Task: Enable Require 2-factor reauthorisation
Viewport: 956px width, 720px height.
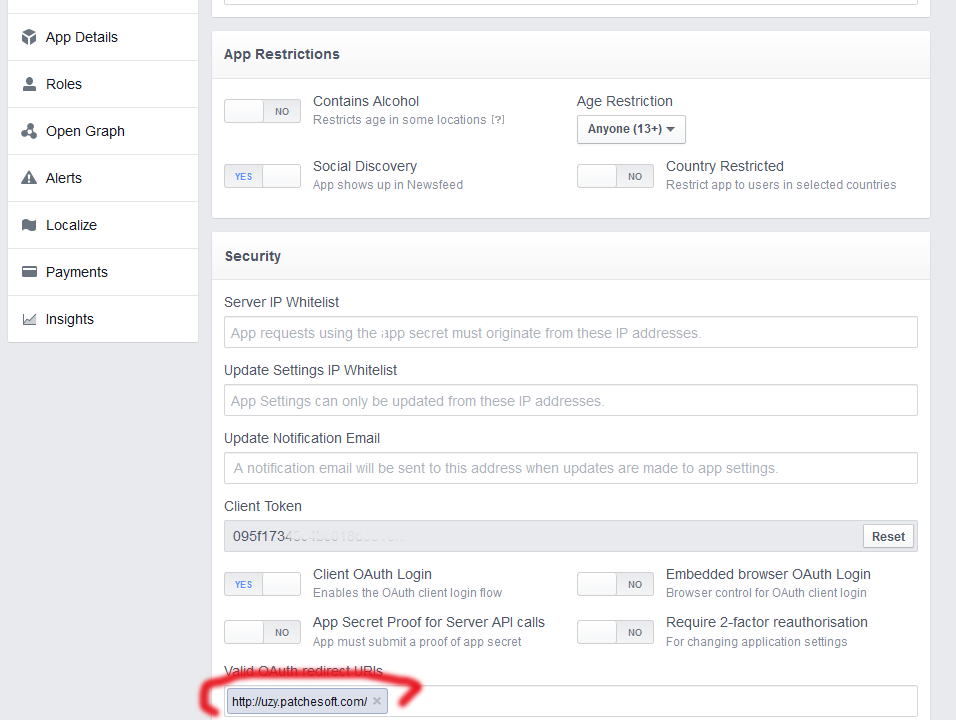Action: click(615, 632)
